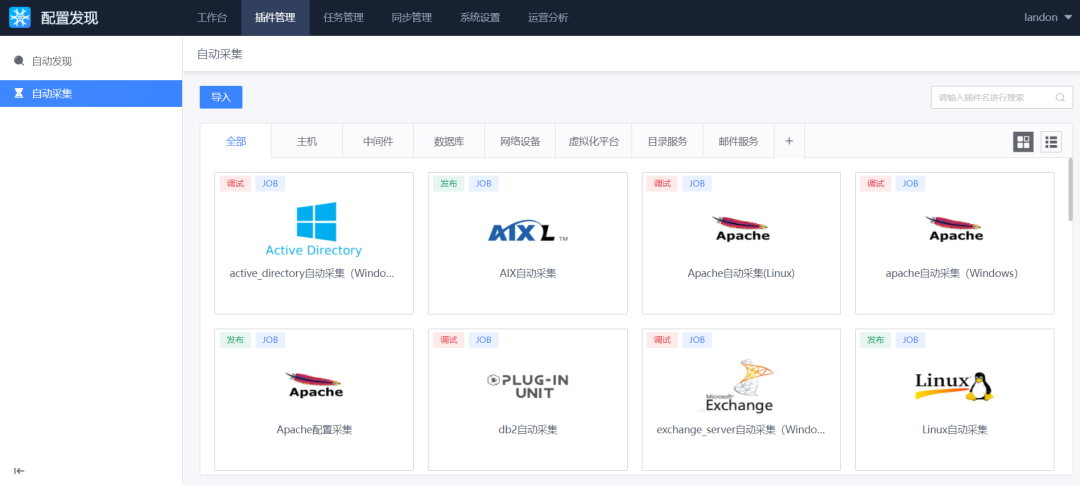
Task: Select the 目录服务 tab
Action: 667,141
